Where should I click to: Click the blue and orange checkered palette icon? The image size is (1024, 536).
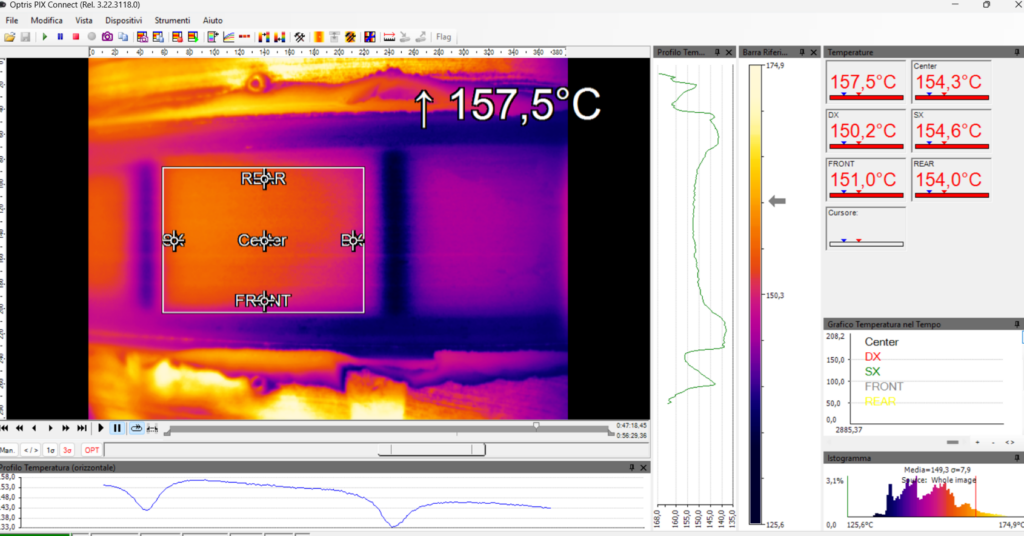(370, 37)
